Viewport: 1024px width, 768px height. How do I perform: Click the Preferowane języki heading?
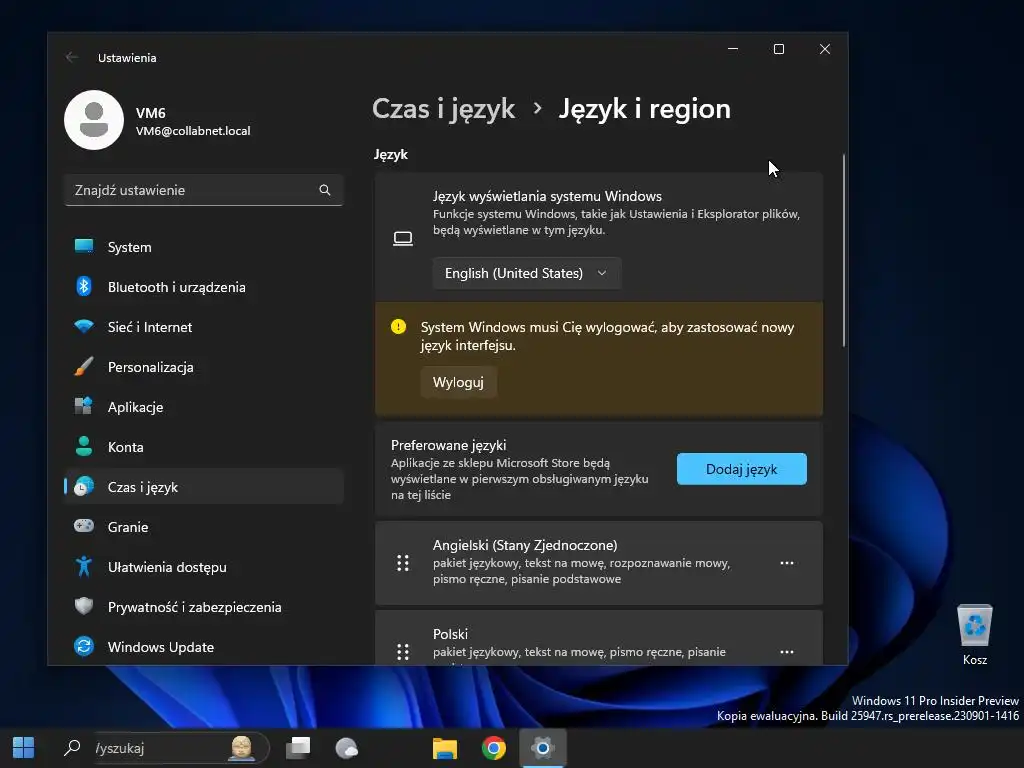point(449,445)
